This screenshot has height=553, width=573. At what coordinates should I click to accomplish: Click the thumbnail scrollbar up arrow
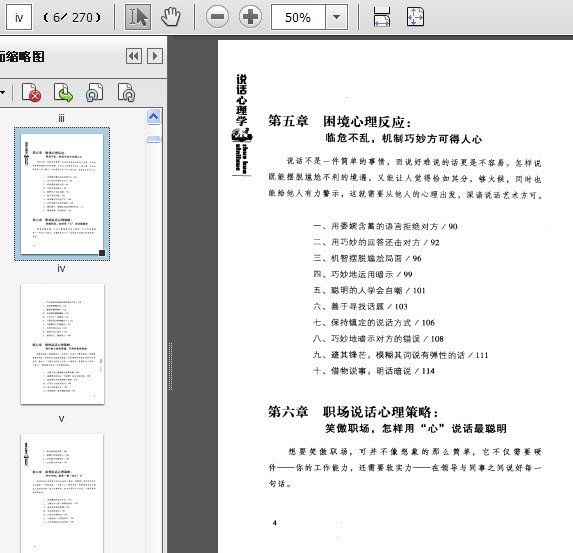(153, 117)
